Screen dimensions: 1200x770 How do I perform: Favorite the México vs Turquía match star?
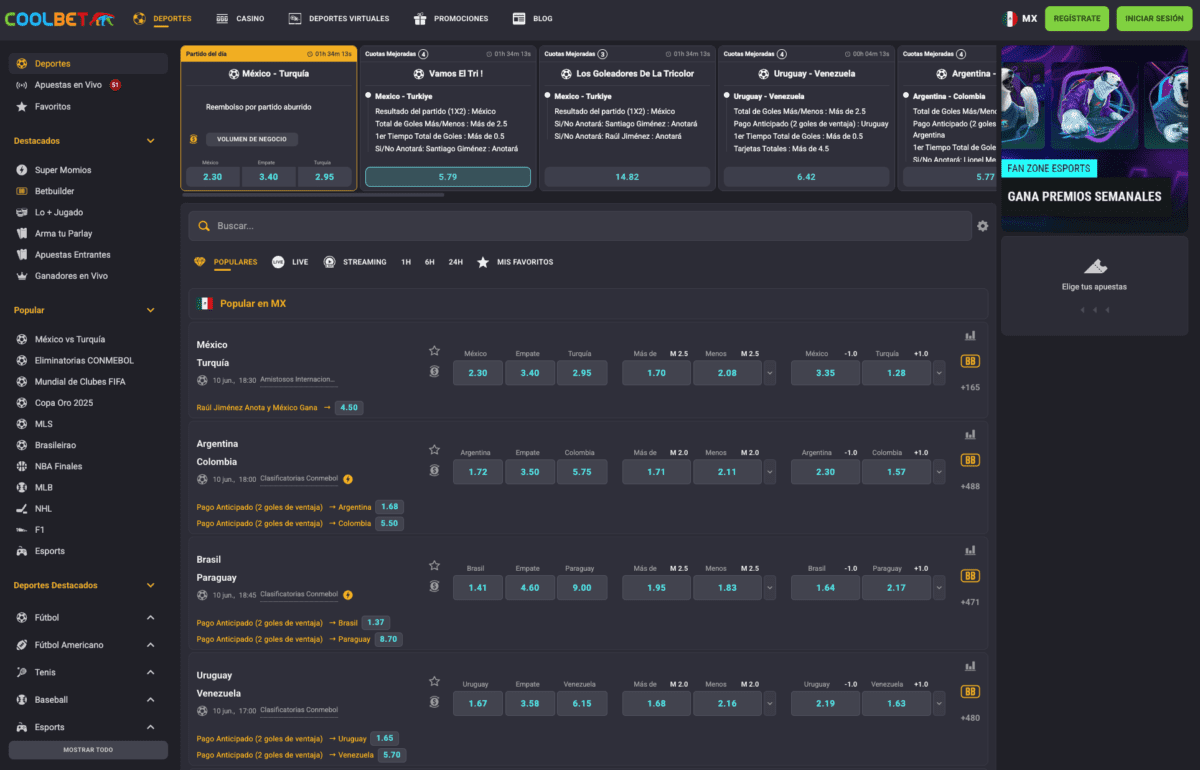click(434, 351)
